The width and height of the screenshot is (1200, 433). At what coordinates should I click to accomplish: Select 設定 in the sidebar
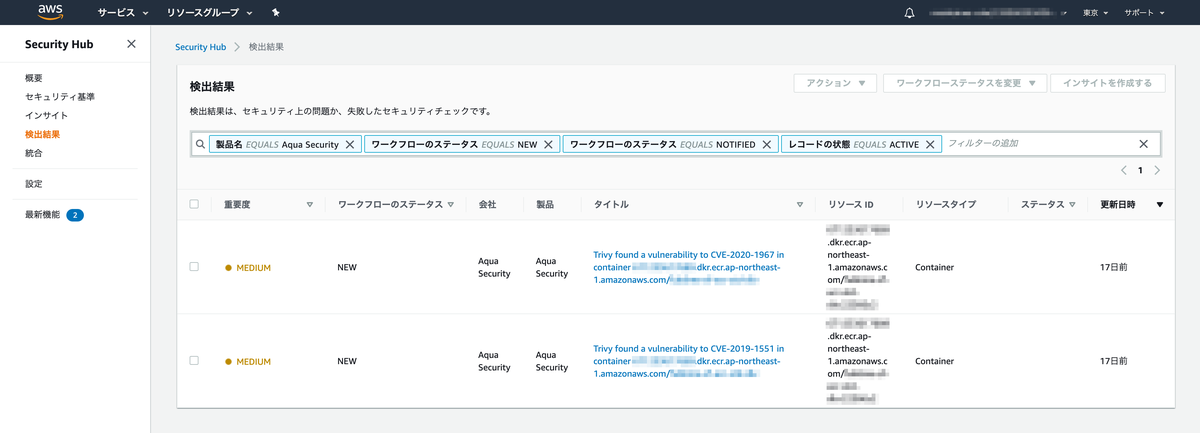click(x=34, y=184)
